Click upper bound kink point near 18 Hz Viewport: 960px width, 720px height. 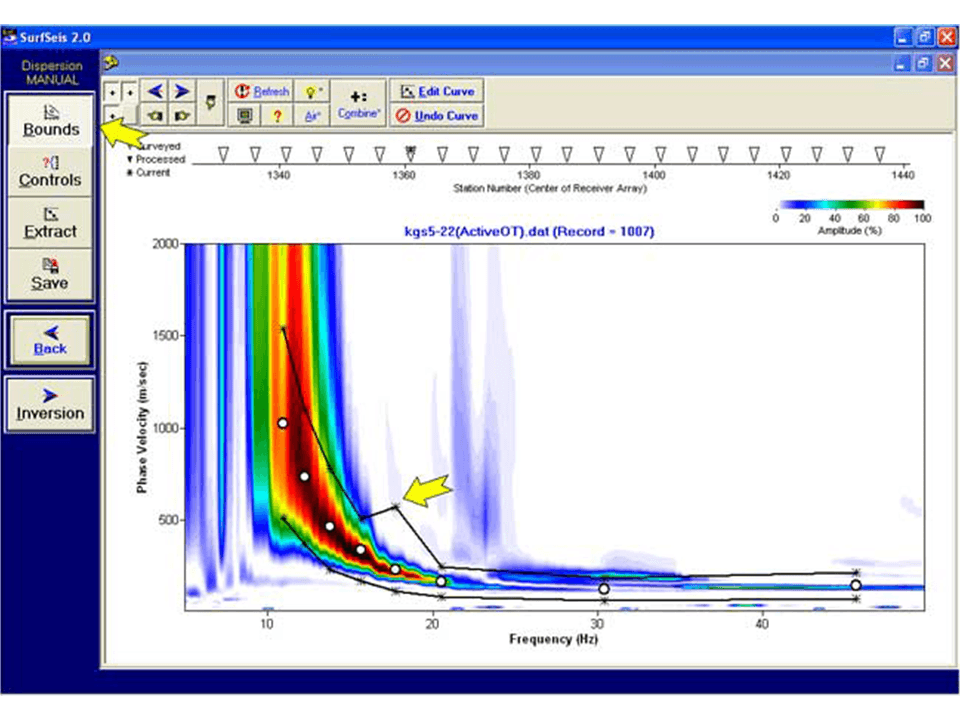click(396, 506)
